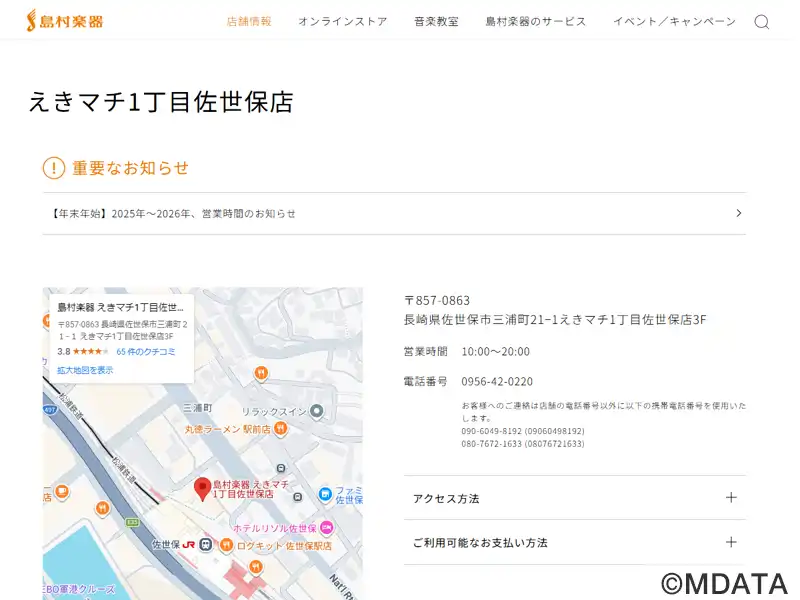
Task: Open the オンラインストア menu item
Action: pos(342,21)
